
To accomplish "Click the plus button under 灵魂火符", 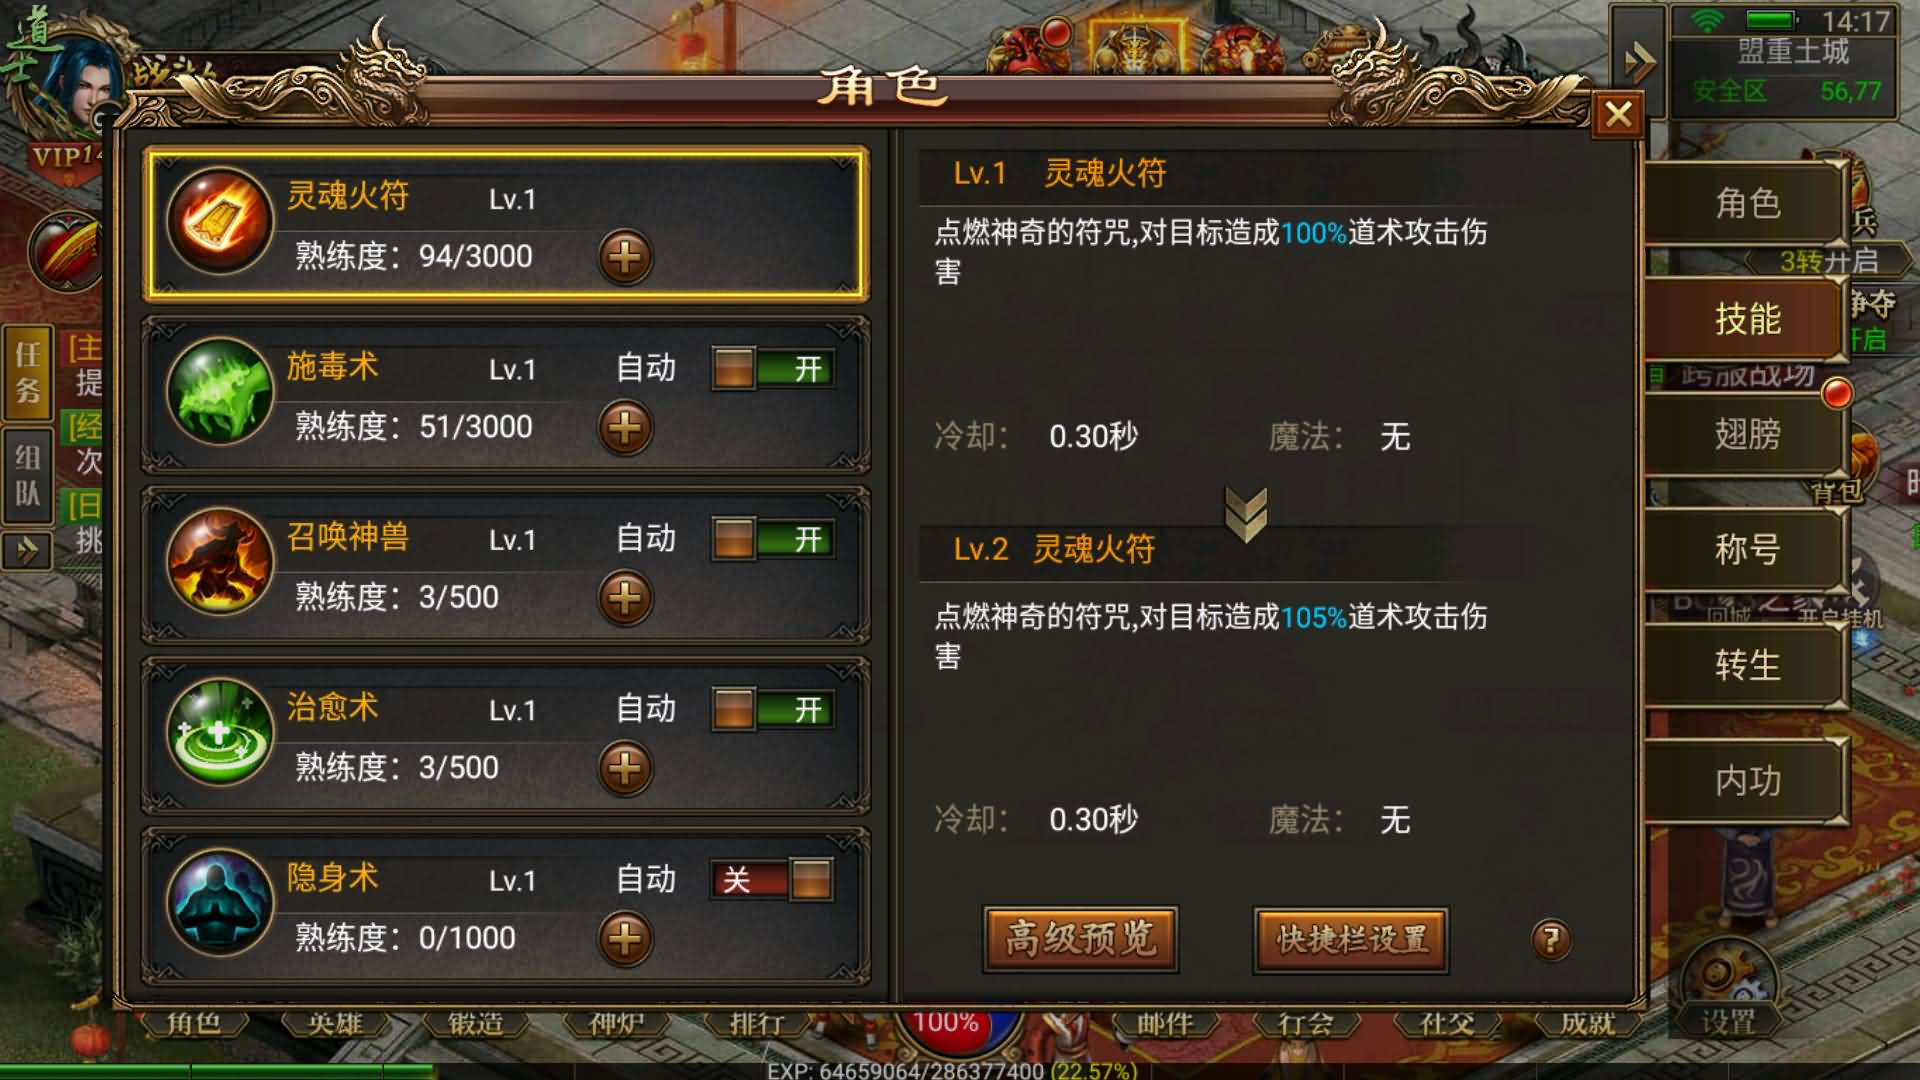I will [x=625, y=258].
